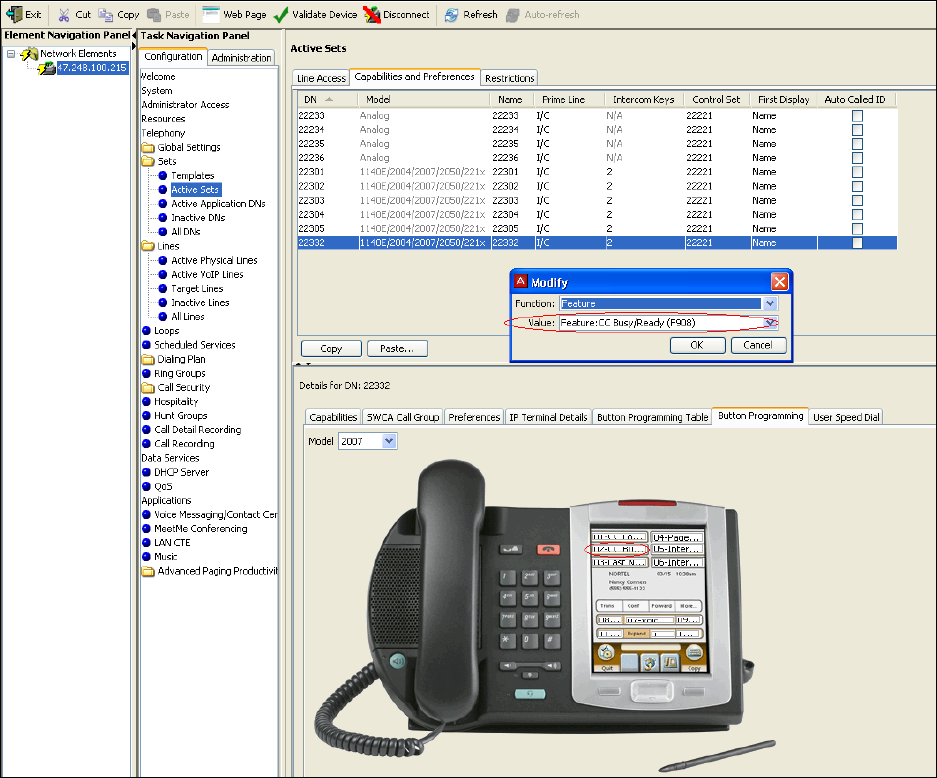The image size is (937, 778).
Task: Switch to the Restrictions tab
Action: click(x=509, y=78)
